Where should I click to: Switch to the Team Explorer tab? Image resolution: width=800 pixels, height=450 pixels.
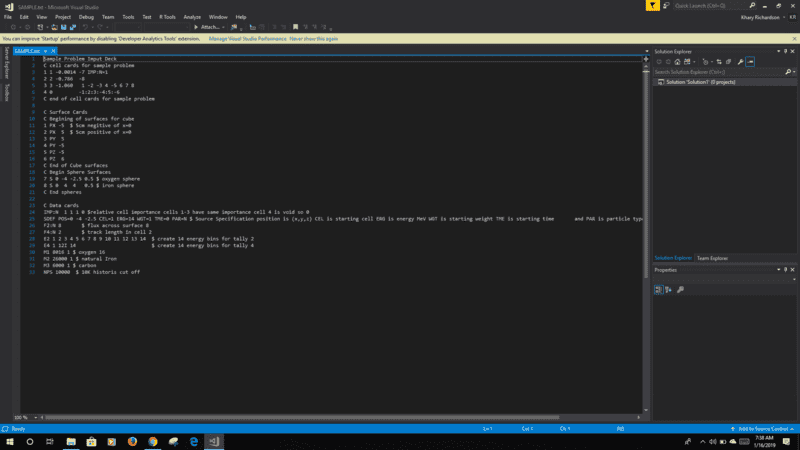pyautogui.click(x=712, y=258)
